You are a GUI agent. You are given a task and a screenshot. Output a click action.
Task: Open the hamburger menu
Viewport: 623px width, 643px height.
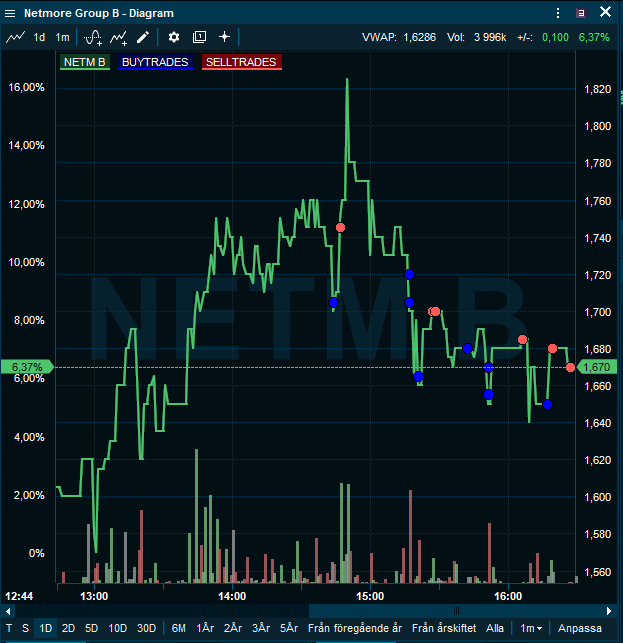coord(10,13)
